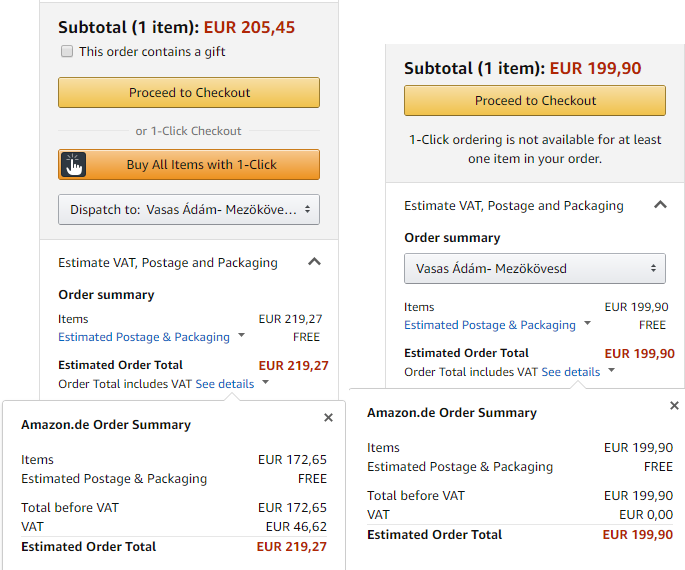
Task: Open right Estimated Postage & Packaging link
Action: [x=490, y=325]
